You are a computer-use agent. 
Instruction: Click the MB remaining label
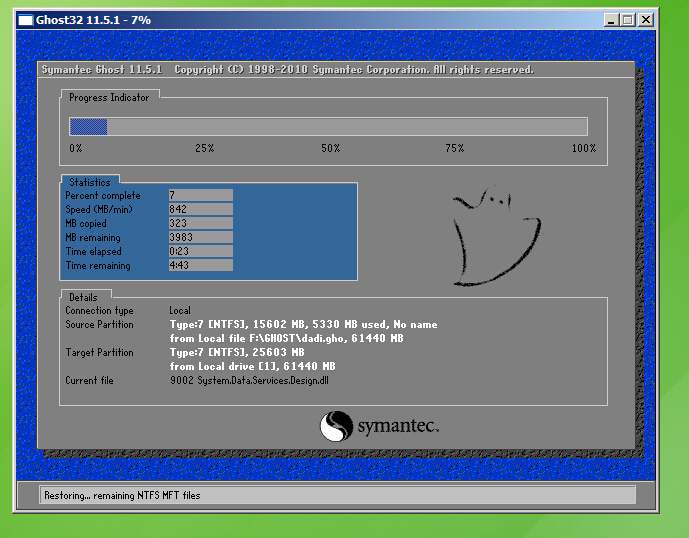93,237
